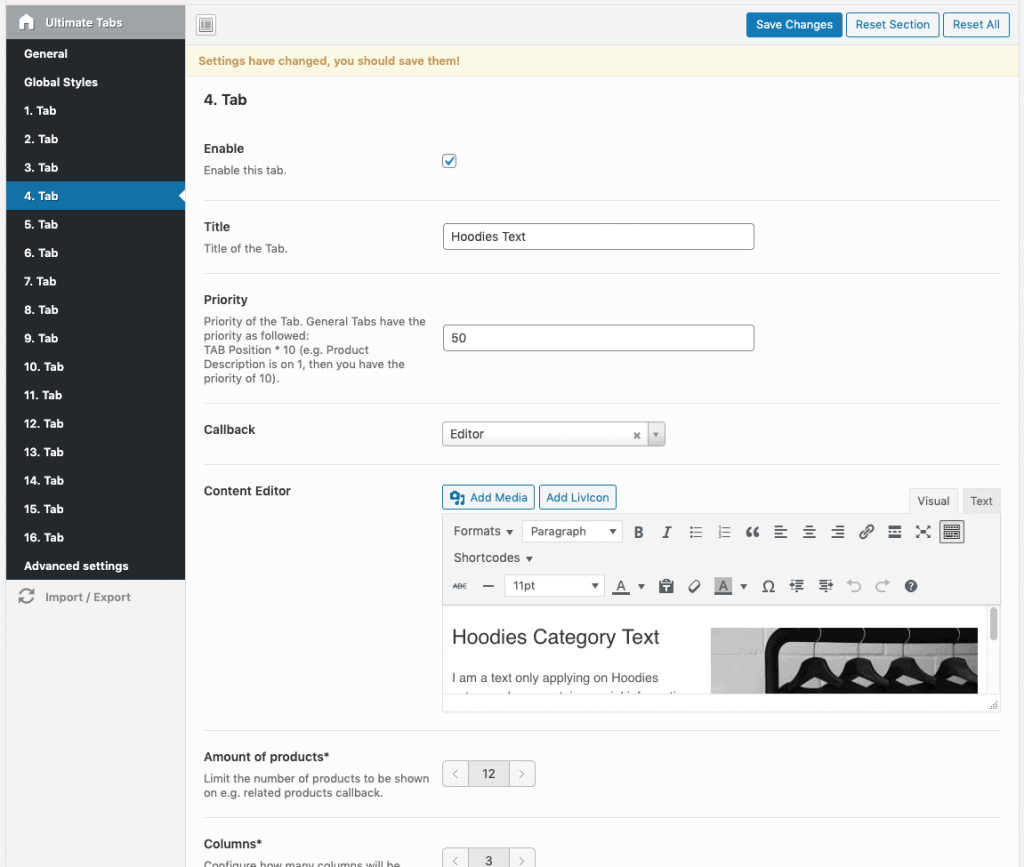The image size is (1024, 867).
Task: Open keyboard shortcuts help icon
Action: point(911,586)
